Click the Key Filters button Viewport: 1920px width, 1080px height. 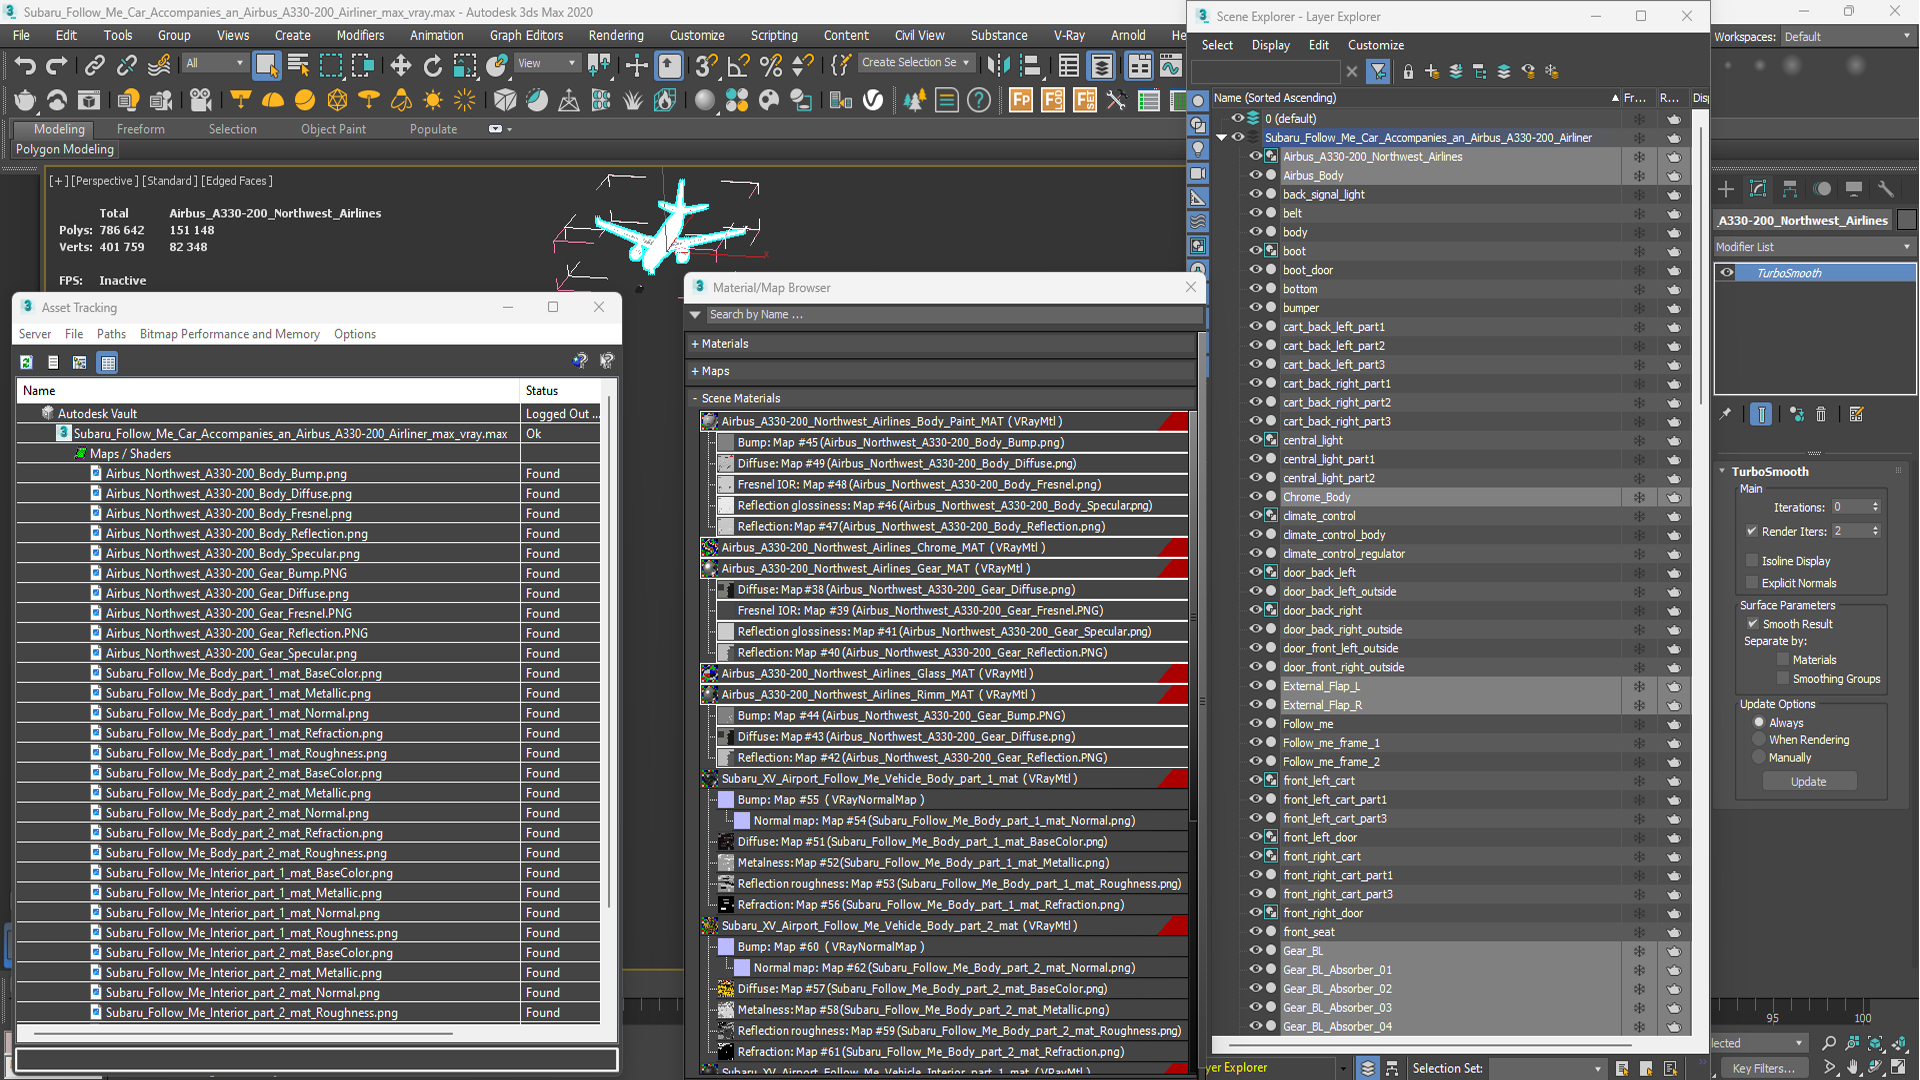point(1765,1068)
